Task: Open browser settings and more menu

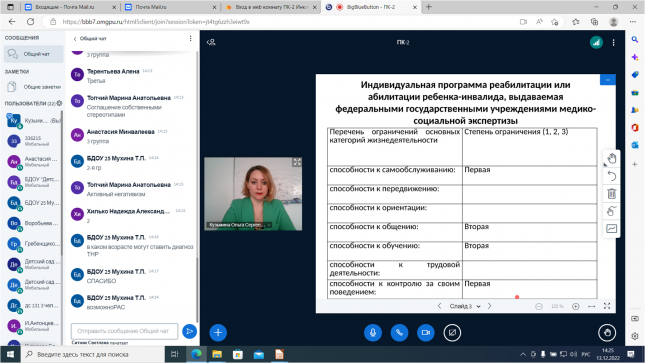Action: 633,22
